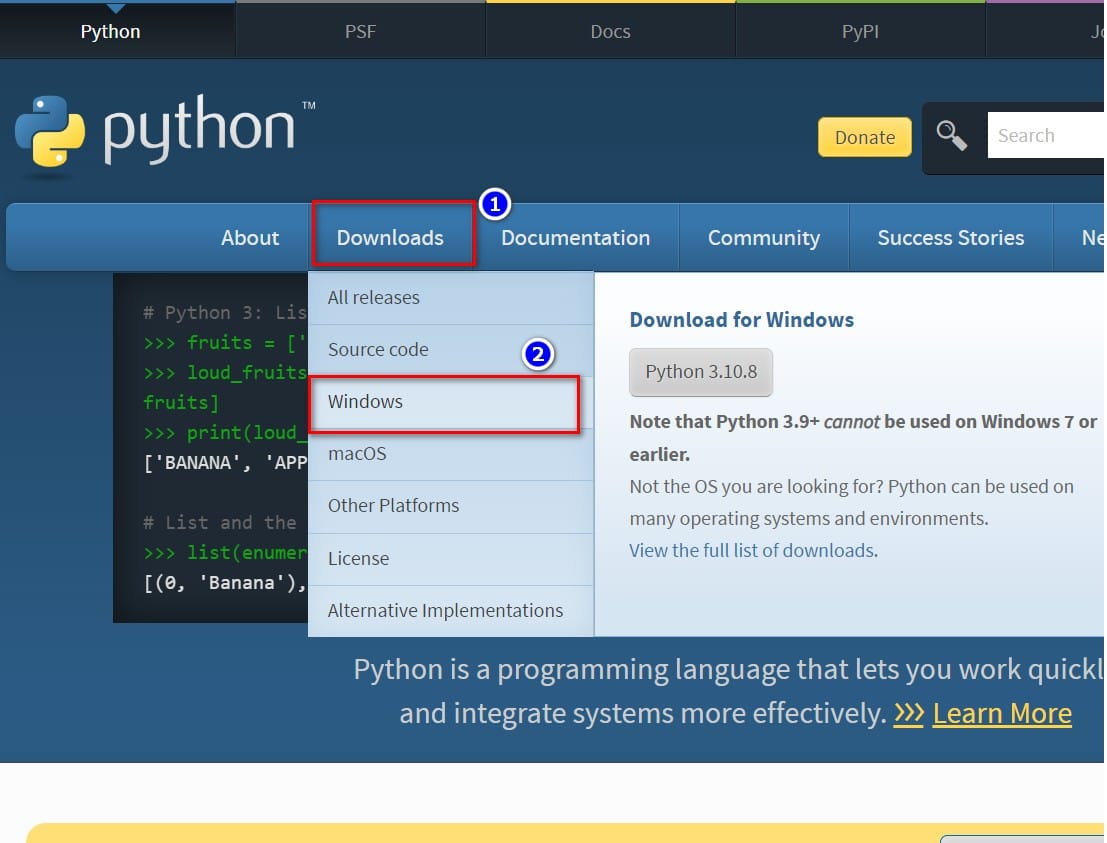This screenshot has height=843, width=1107.
Task: Select Other Platforms in Downloads dropdown
Action: tap(450, 506)
